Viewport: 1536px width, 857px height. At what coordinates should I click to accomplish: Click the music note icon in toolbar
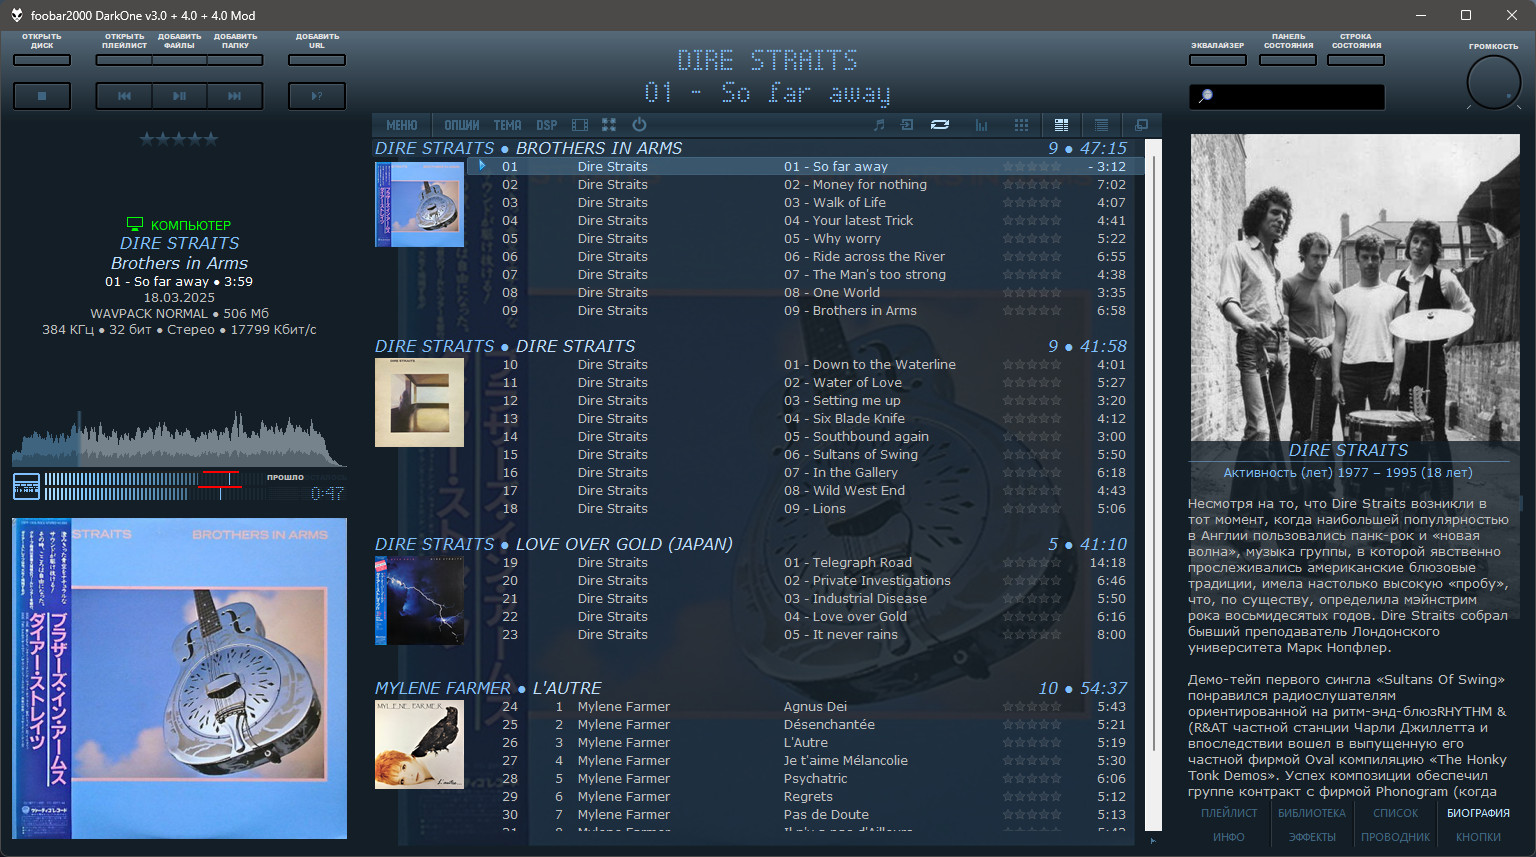coord(879,125)
